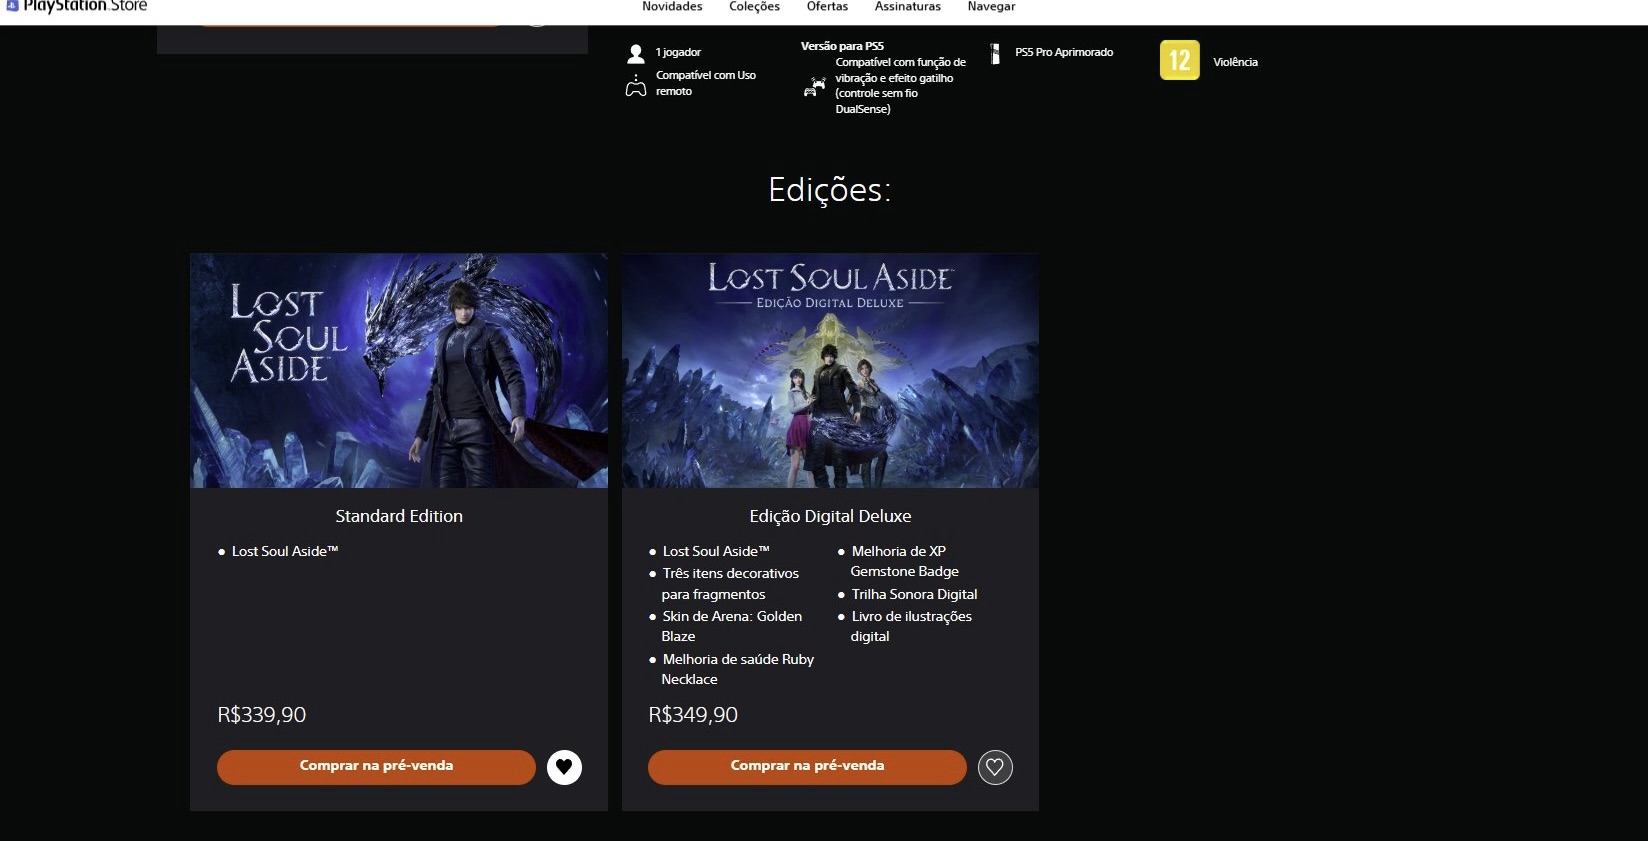Click the DualSense vibration controller icon
This screenshot has width=1648, height=841.
[815, 88]
